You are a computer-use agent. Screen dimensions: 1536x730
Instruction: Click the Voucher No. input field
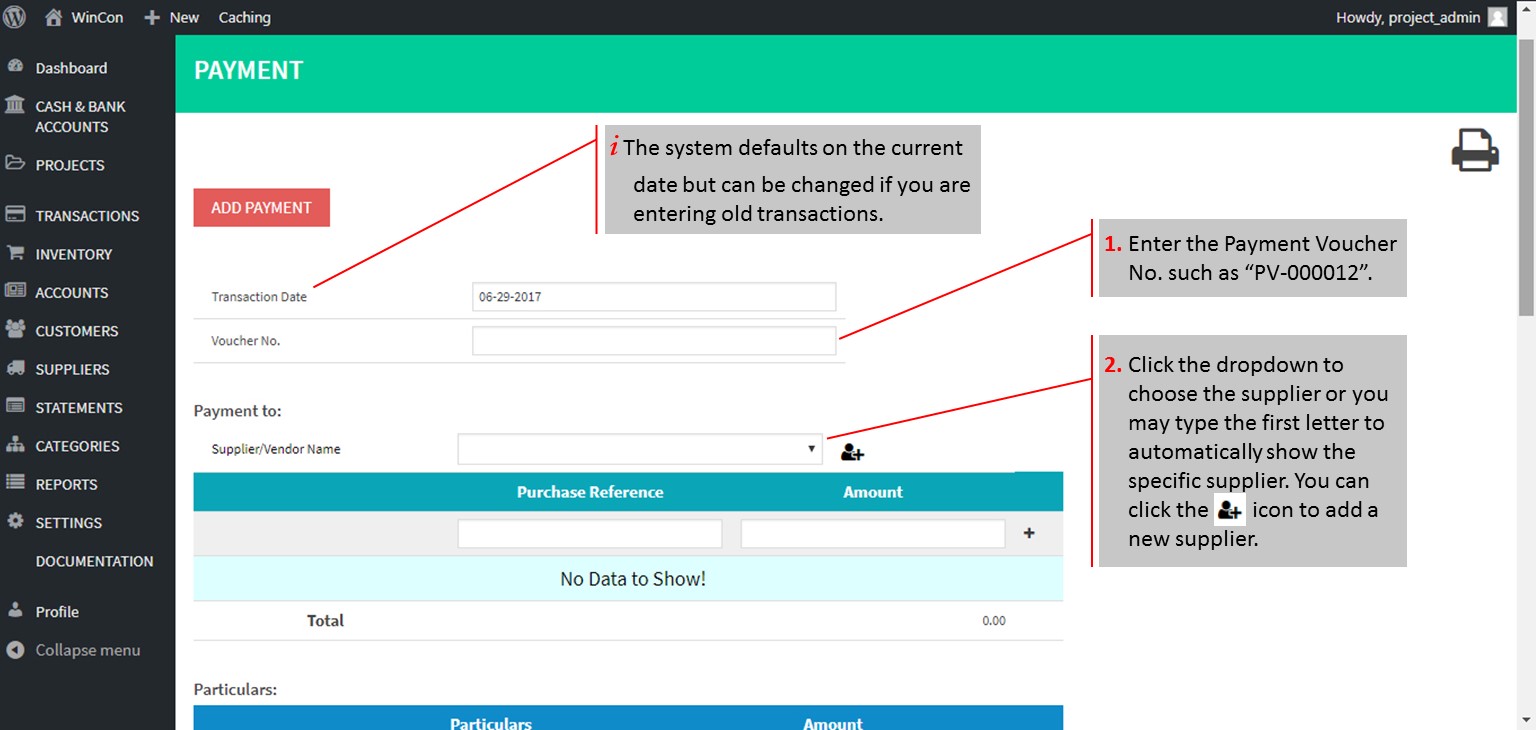point(654,341)
